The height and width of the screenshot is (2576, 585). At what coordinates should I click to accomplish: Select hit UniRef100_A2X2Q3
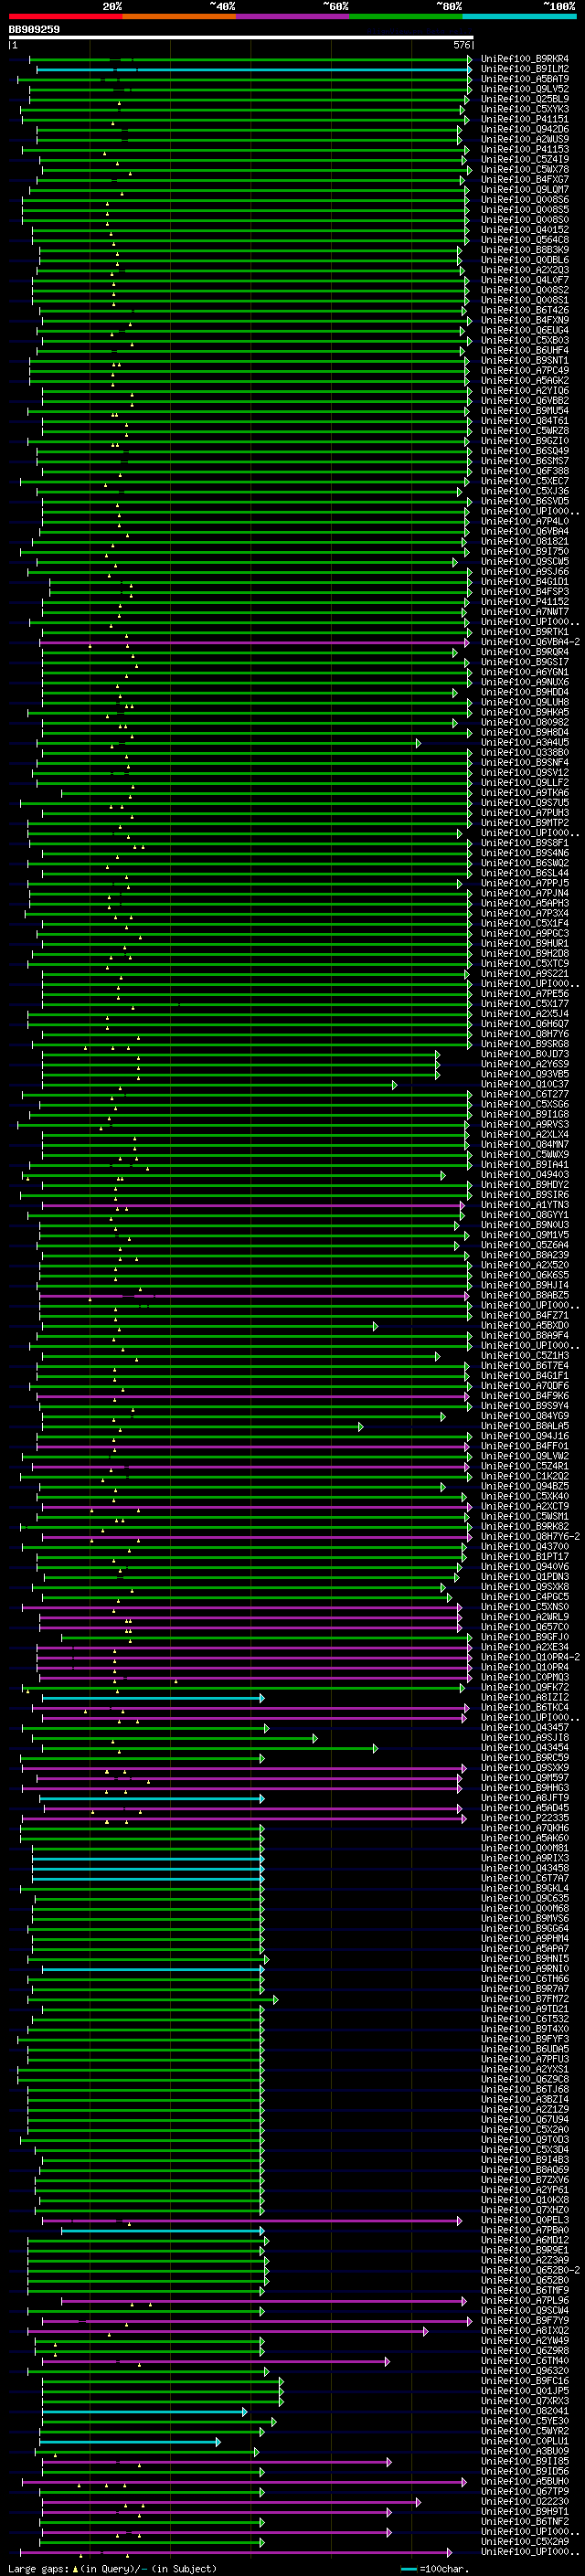525,270
